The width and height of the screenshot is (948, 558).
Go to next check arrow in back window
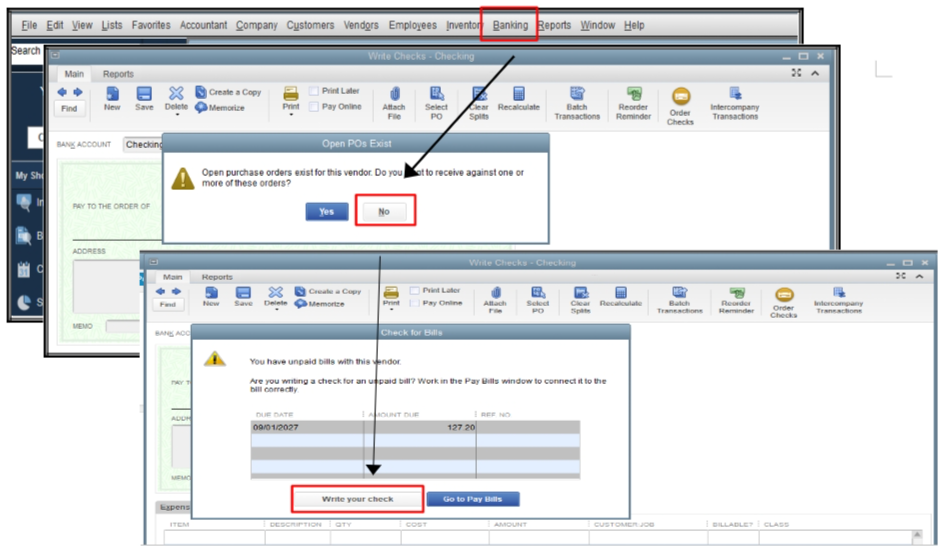77,92
